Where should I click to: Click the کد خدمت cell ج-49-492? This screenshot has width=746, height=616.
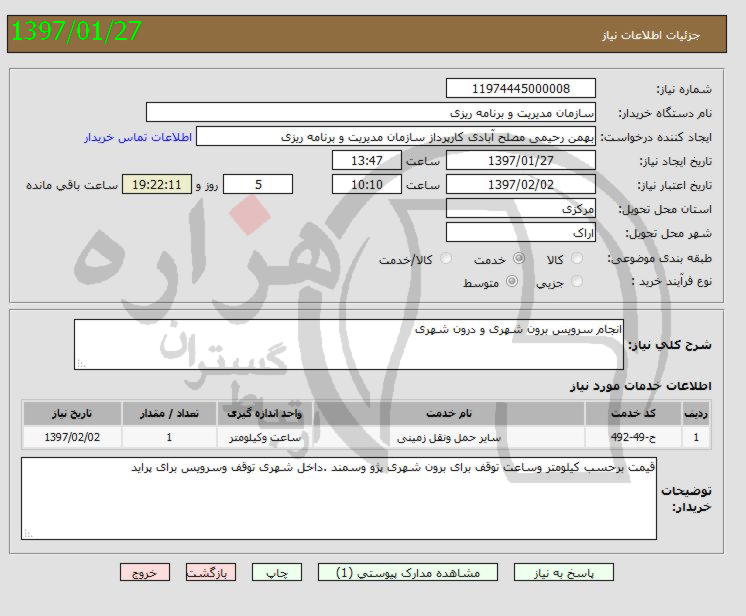coord(633,438)
